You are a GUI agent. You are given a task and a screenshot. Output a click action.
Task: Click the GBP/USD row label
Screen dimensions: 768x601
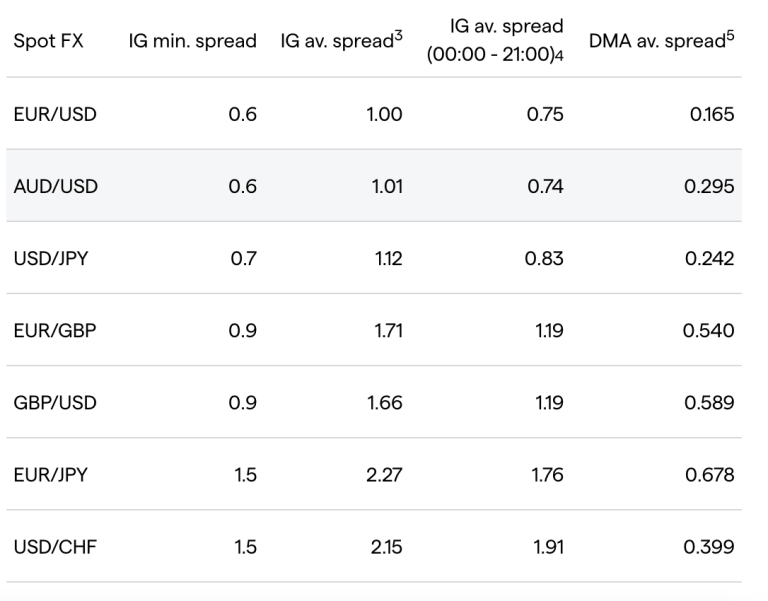tap(55, 403)
